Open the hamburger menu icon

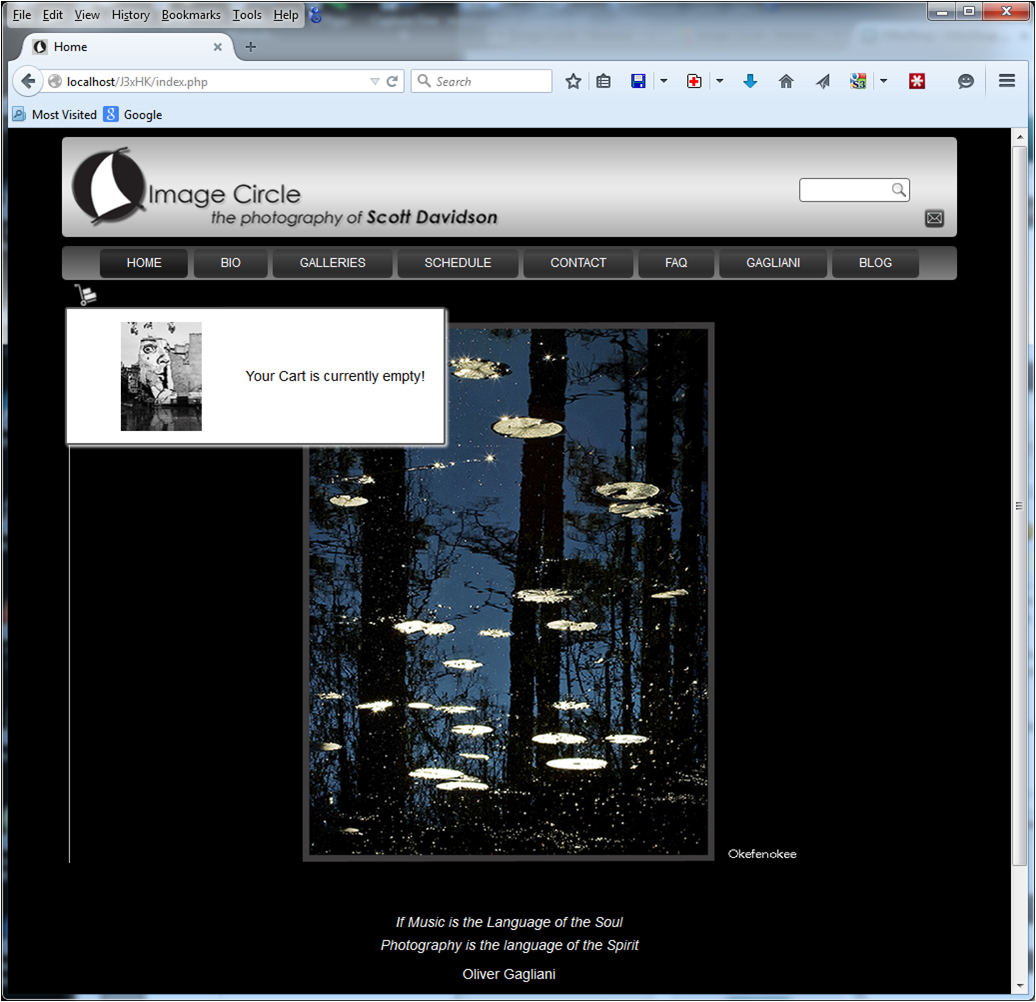click(x=1007, y=81)
